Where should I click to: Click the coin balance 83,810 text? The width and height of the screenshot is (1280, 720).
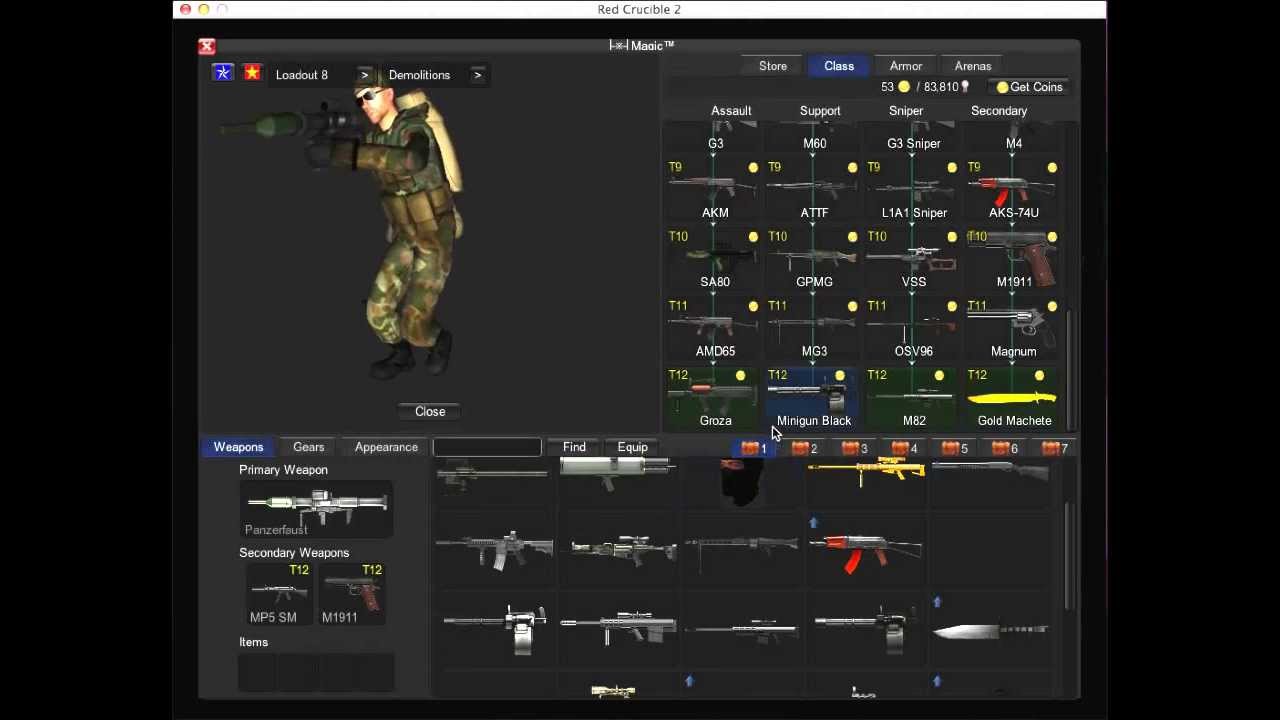pos(941,87)
